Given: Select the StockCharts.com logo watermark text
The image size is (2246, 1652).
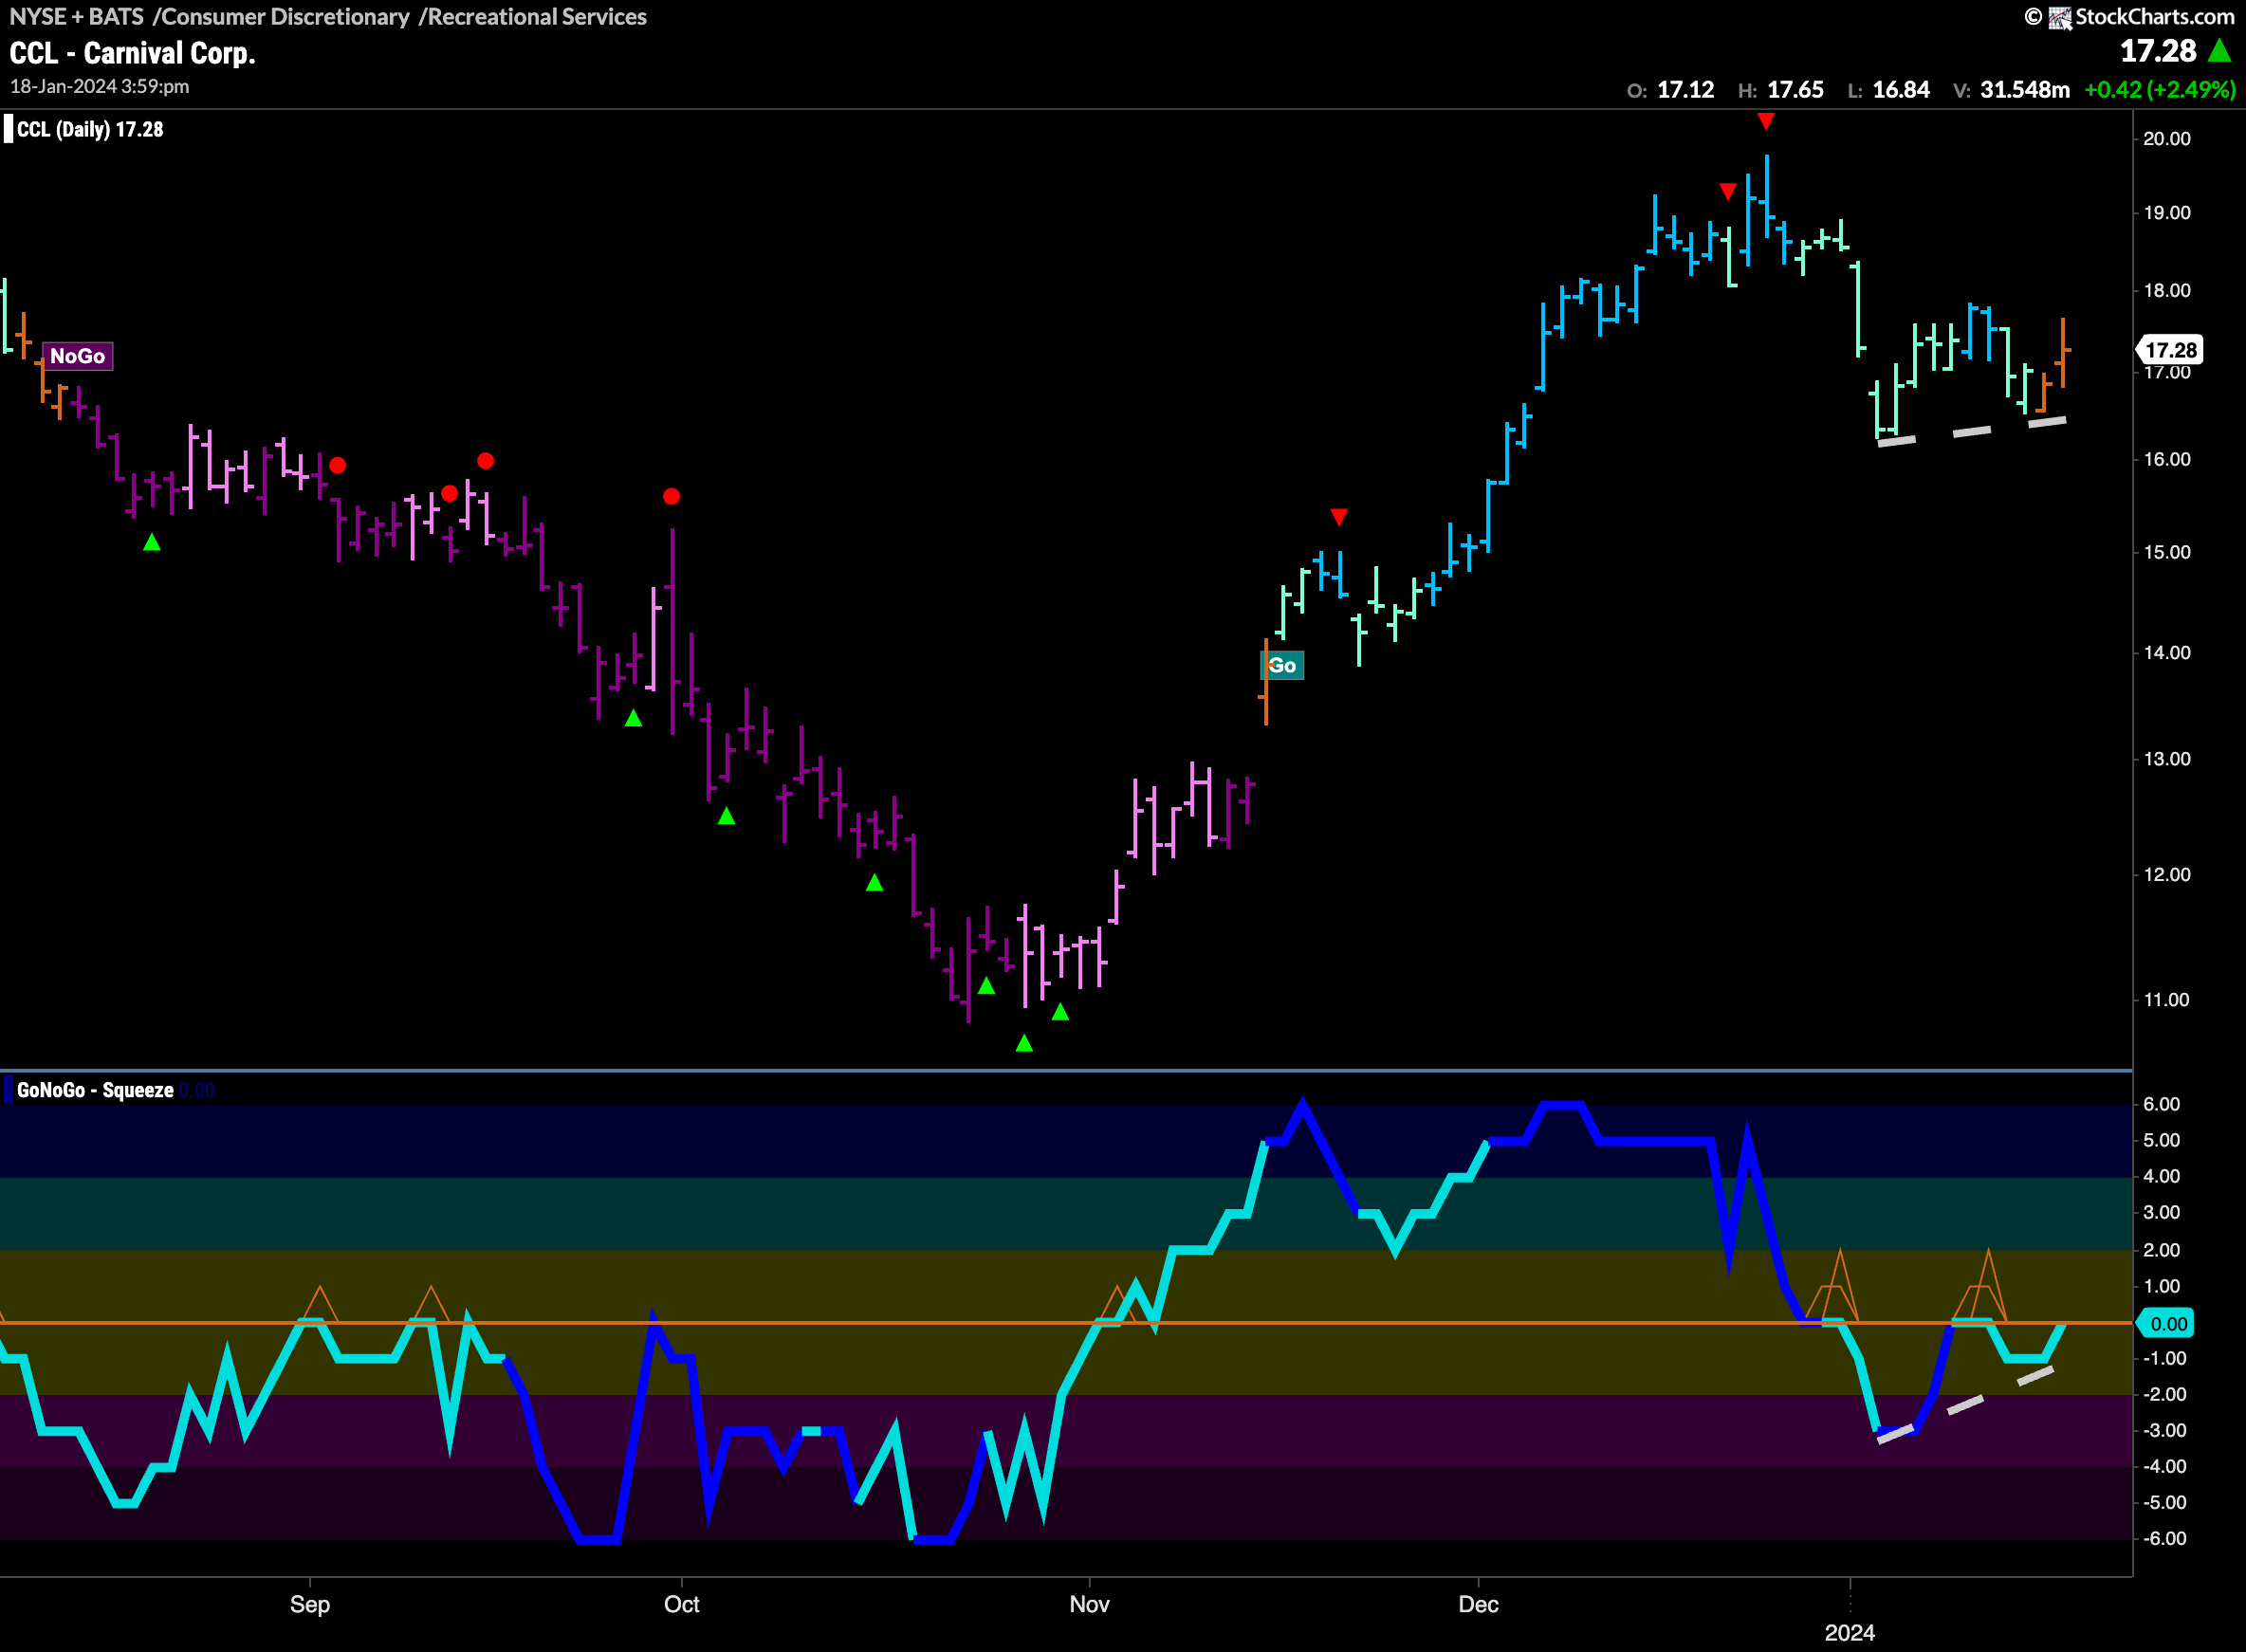Looking at the screenshot, I should coord(2154,17).
